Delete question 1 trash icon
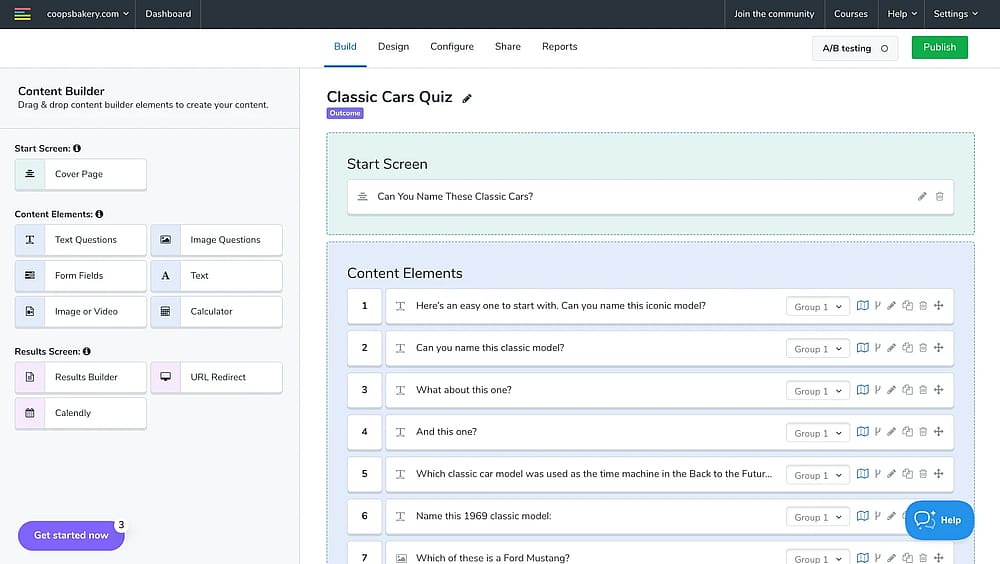 923,306
